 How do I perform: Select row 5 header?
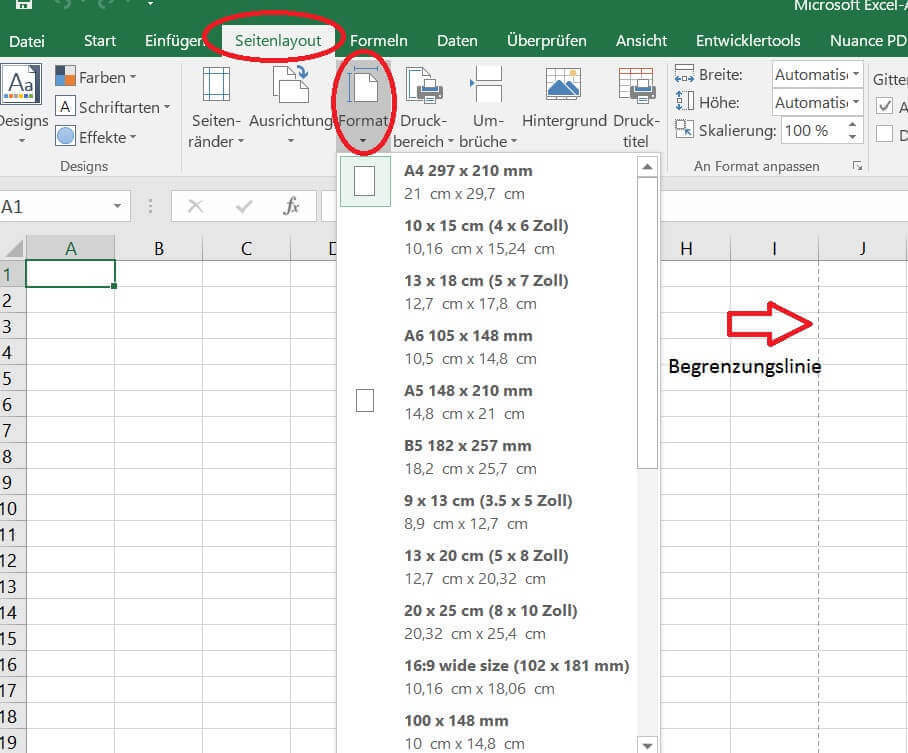[12, 378]
